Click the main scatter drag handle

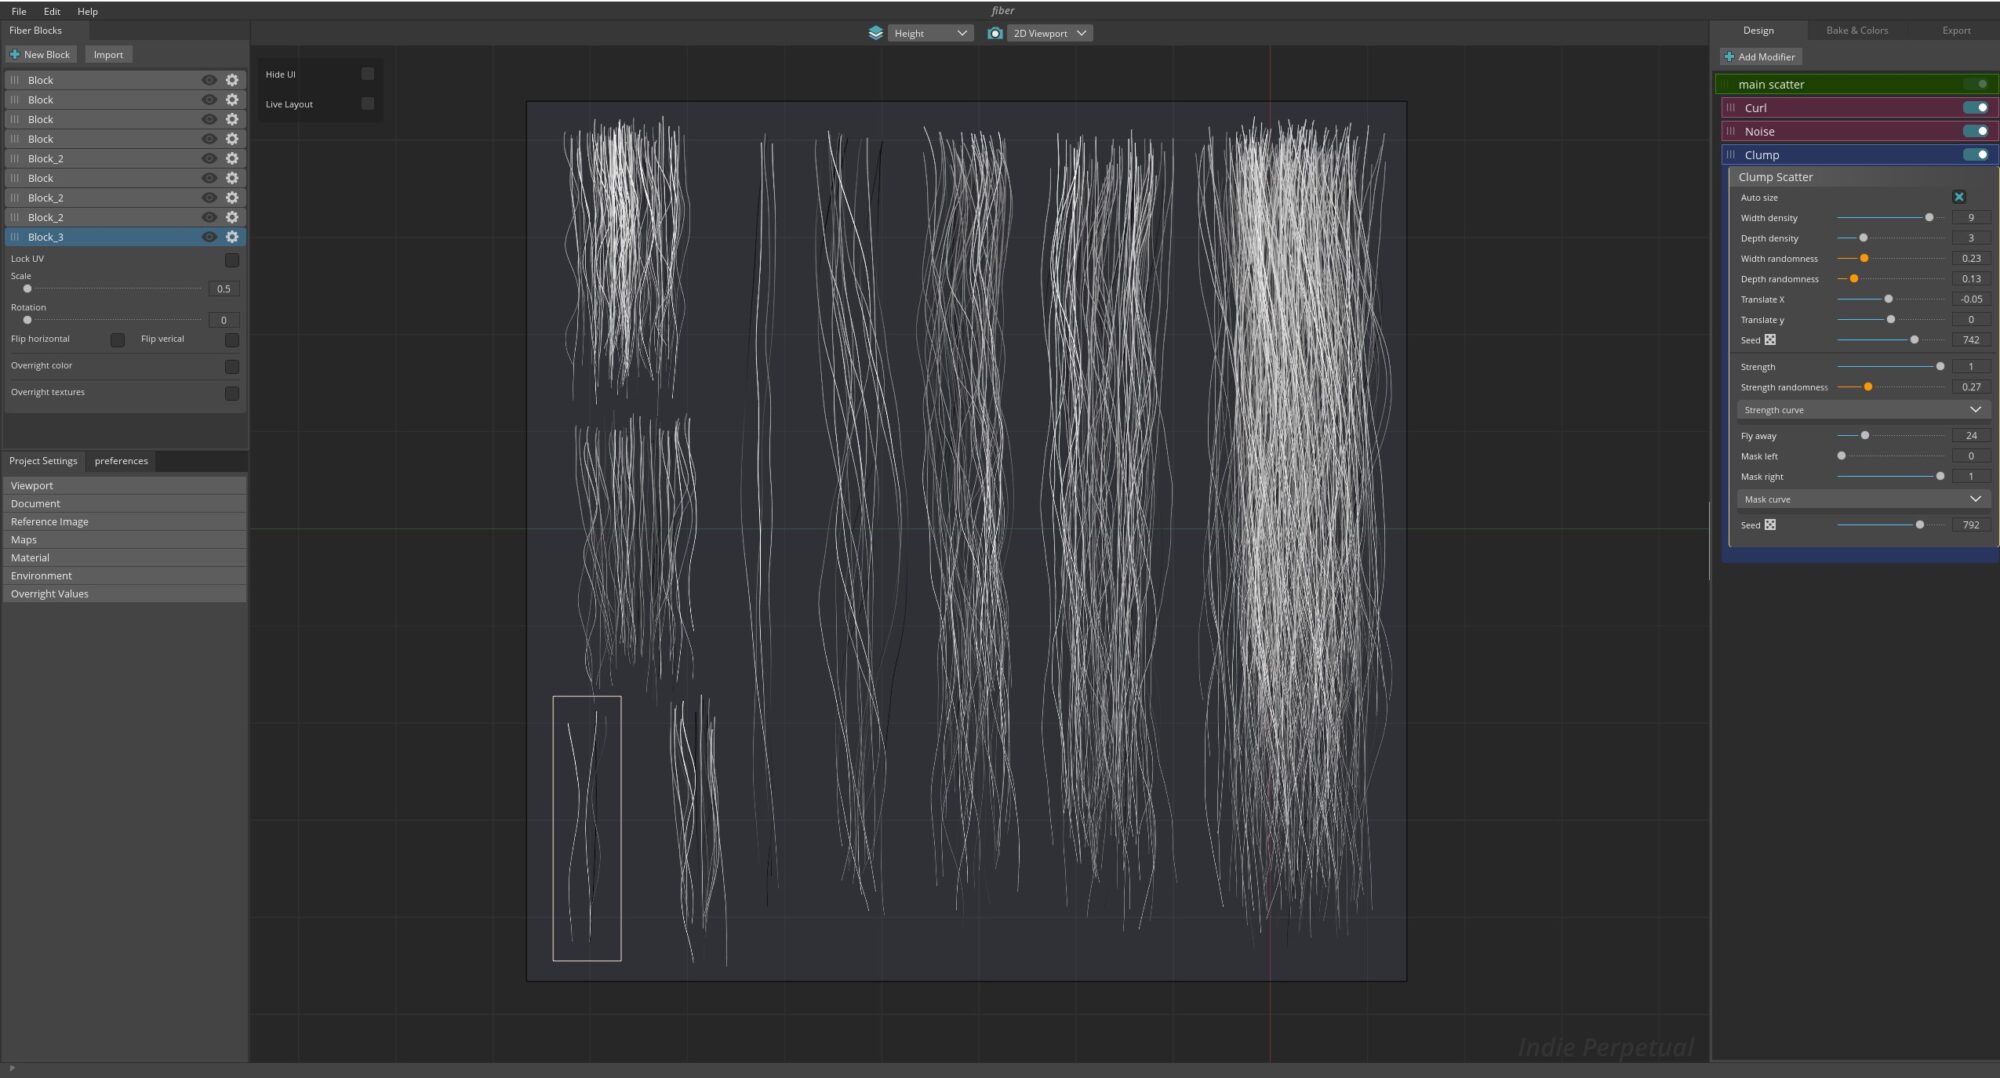pos(1726,84)
